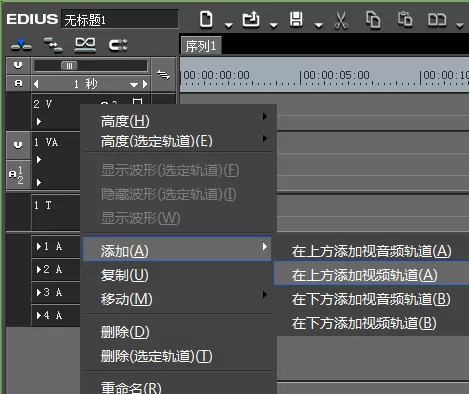Select 在上方添加视音频轨道(A) submenu item
469x394 pixels.
click(x=371, y=251)
